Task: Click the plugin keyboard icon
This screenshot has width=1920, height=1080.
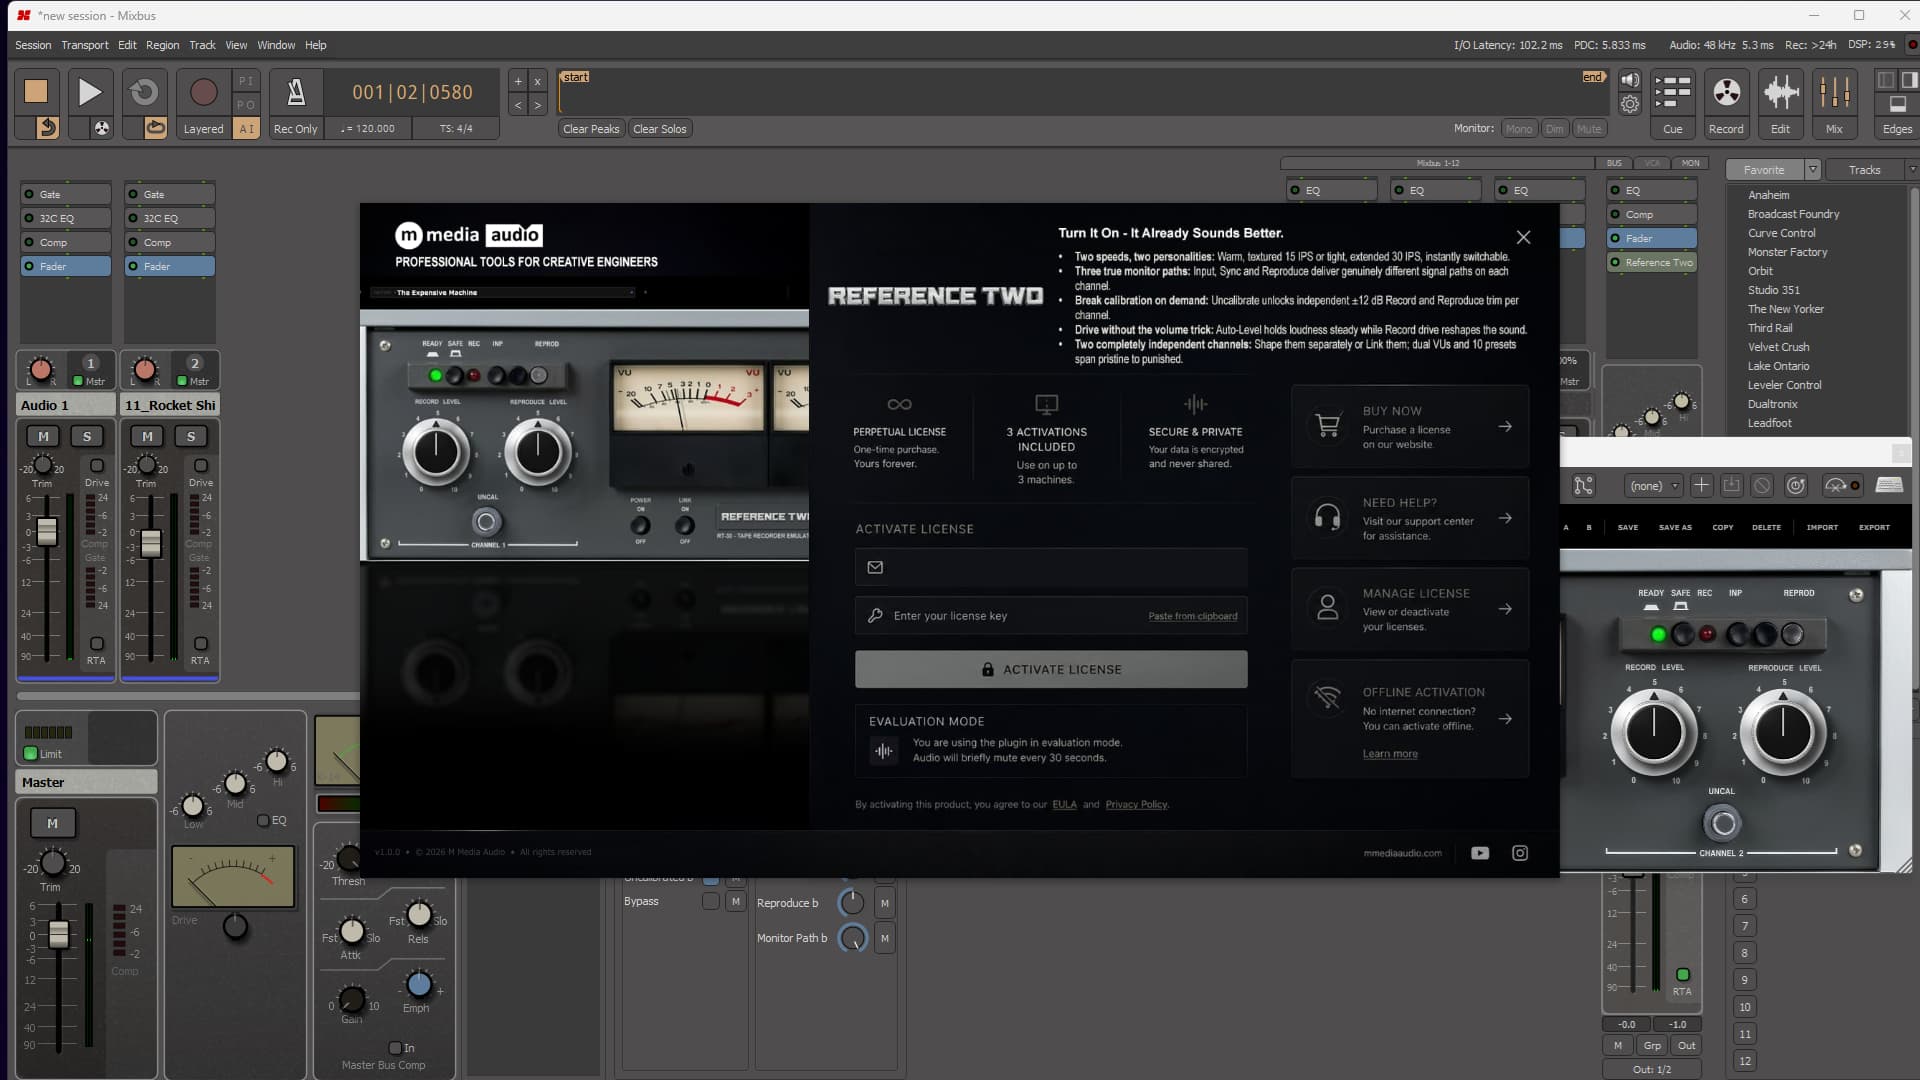Action: (x=1889, y=485)
